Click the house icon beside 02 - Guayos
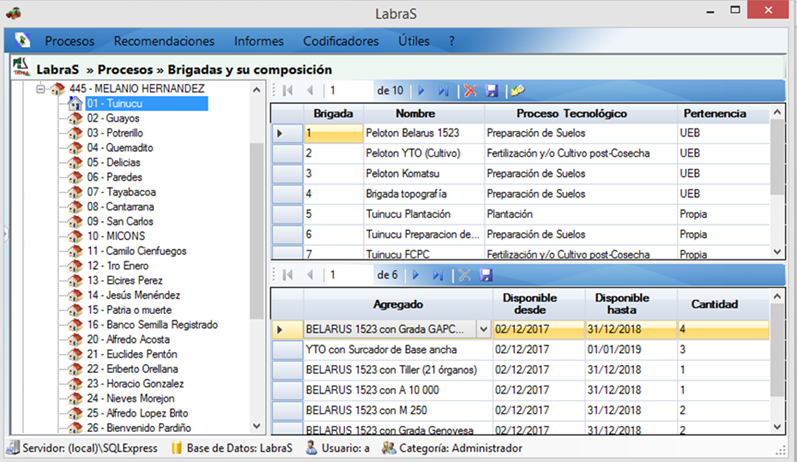797x462 pixels. 75,118
